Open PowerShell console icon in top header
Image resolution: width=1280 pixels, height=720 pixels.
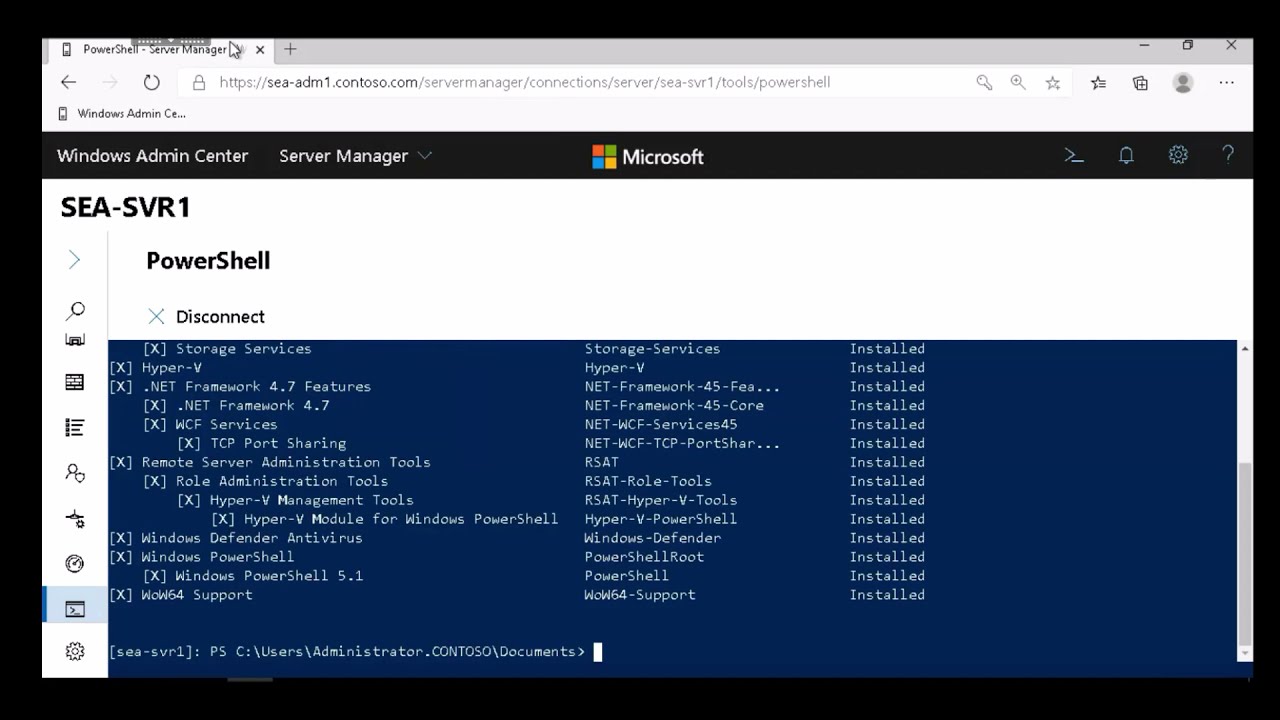(1074, 156)
